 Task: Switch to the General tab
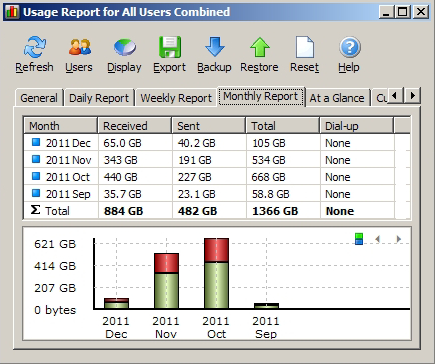39,98
